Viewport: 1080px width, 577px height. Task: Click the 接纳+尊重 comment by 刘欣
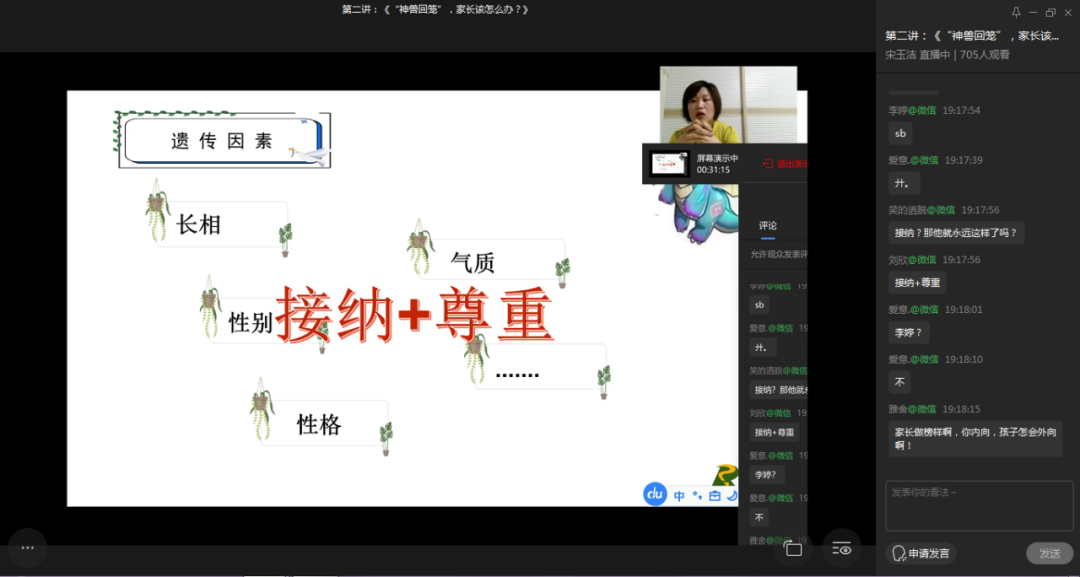coord(917,282)
